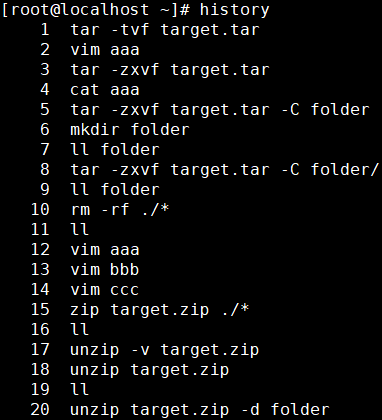
Task: Click history line 1 tar -tvf target.tar
Action: 165,30
